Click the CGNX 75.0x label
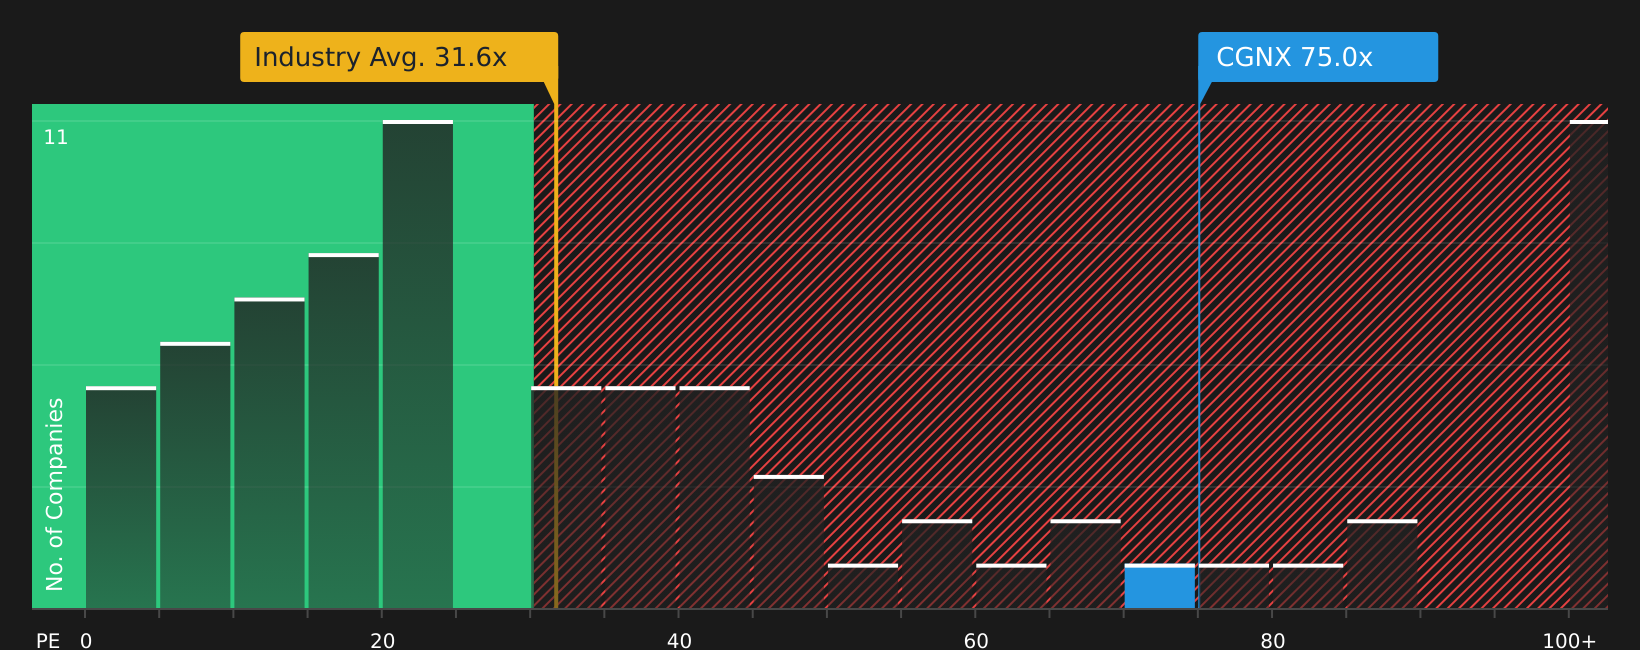The image size is (1640, 650). click(1318, 57)
